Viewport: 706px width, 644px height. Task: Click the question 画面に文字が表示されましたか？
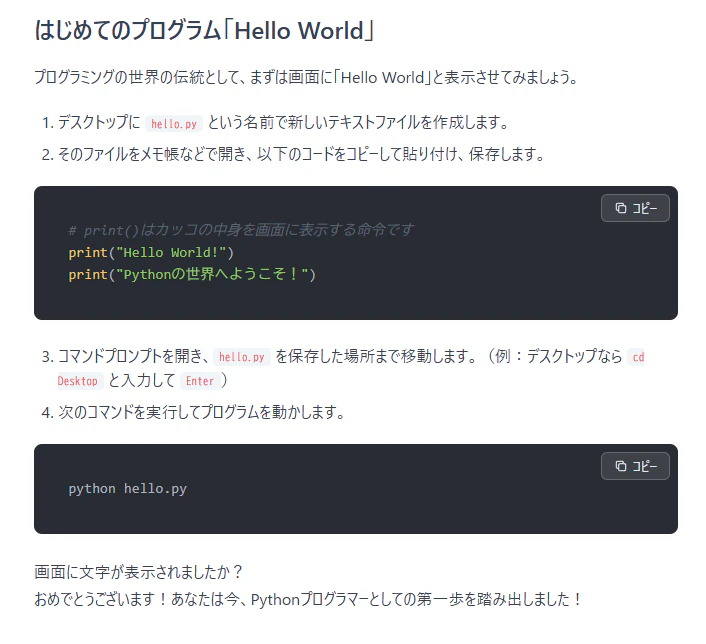[x=139, y=572]
